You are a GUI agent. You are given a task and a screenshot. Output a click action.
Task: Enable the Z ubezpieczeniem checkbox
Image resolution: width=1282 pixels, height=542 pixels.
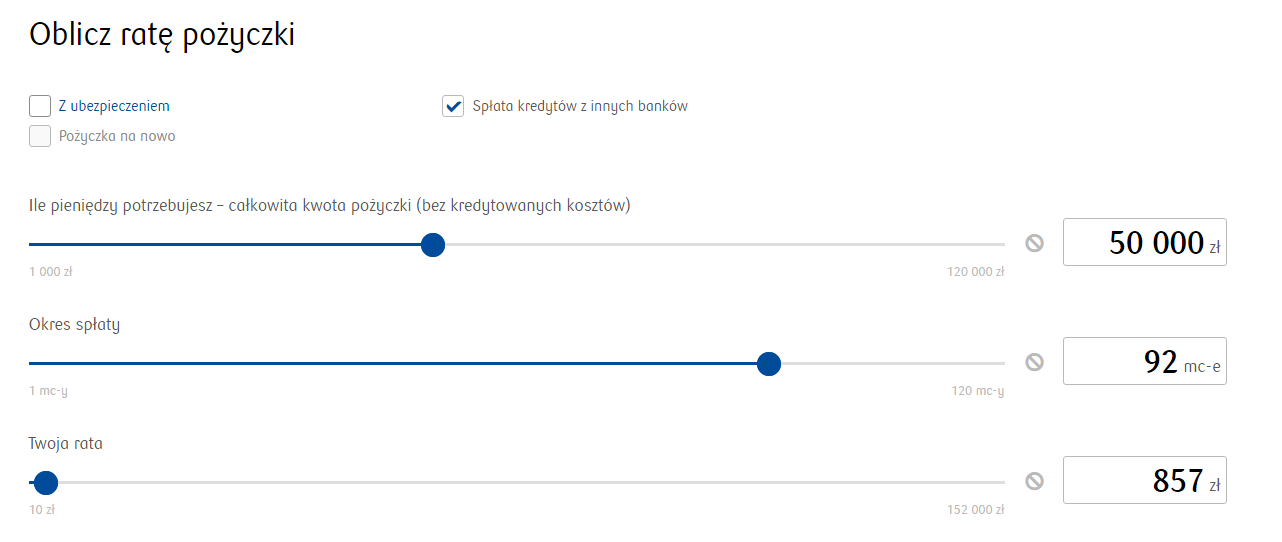coord(40,106)
